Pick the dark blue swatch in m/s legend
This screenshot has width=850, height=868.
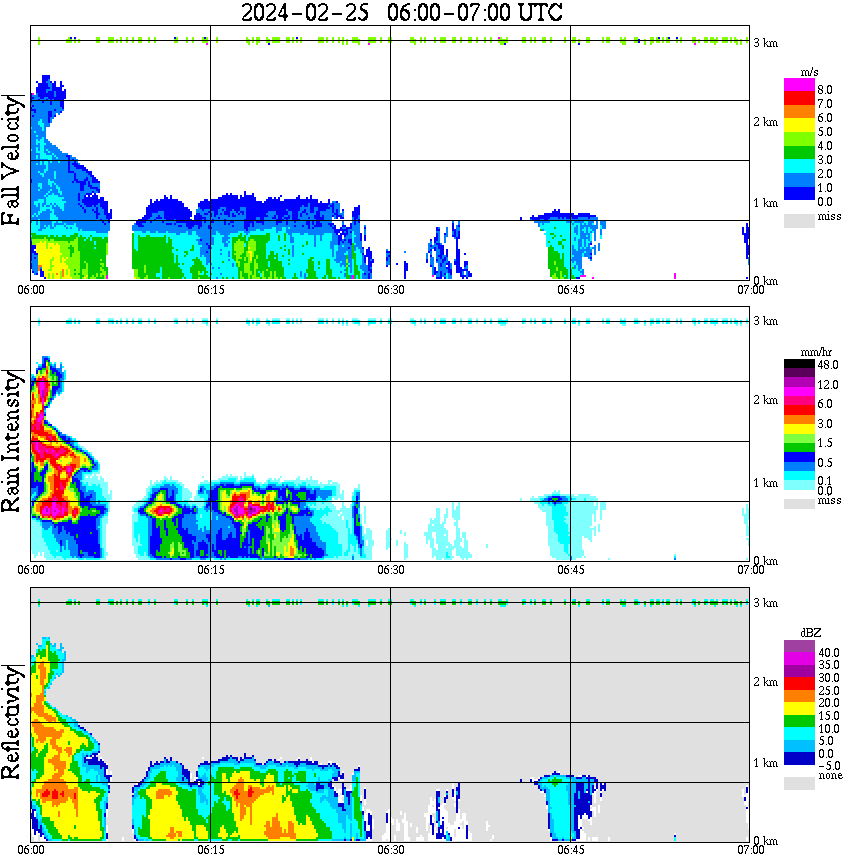[x=799, y=193]
